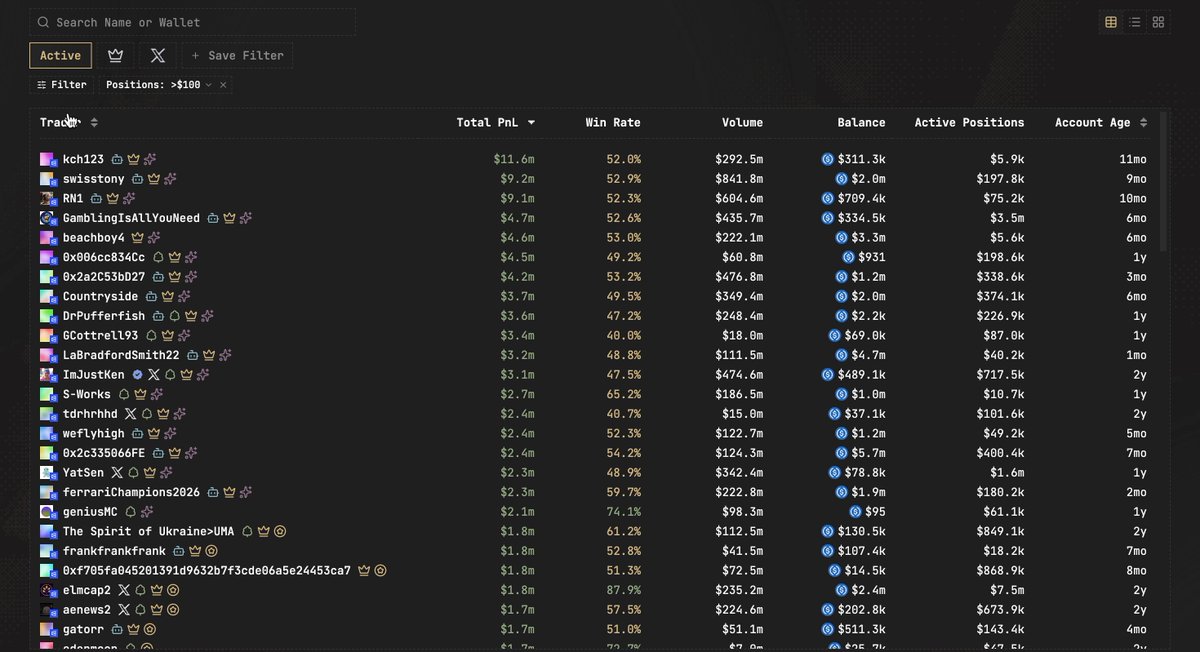
Task: Click geniusMC's 74.1% win rate
Action: tap(623, 511)
